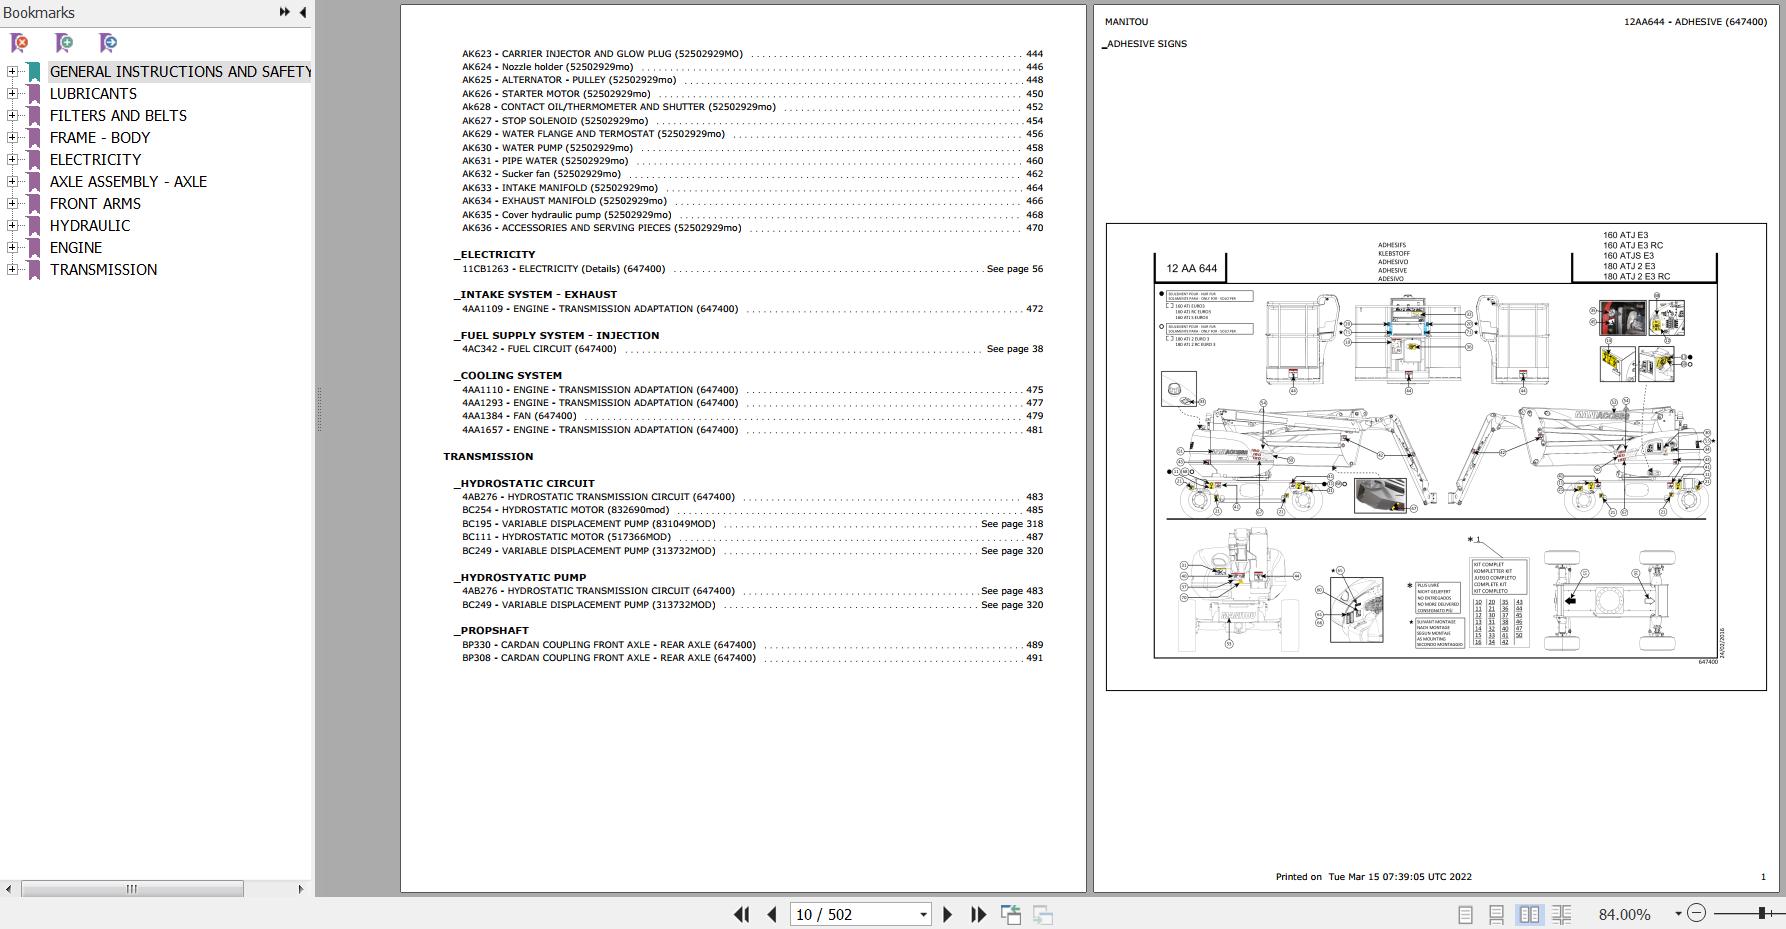Toggle two-page facing view
Viewport: 1786px width, 929px height.
point(1529,914)
